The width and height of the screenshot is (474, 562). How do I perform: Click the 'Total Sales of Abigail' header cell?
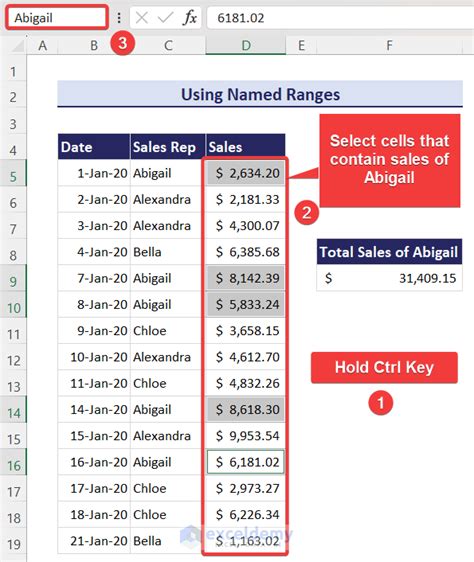pos(389,252)
